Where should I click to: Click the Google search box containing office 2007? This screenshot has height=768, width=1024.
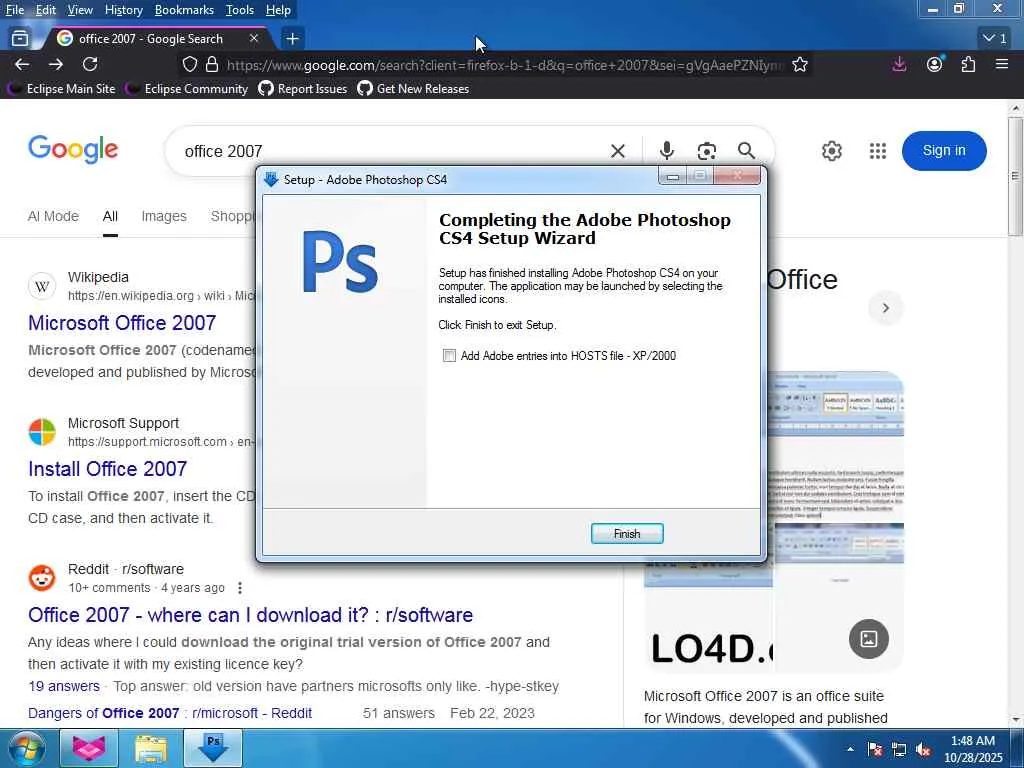click(392, 152)
